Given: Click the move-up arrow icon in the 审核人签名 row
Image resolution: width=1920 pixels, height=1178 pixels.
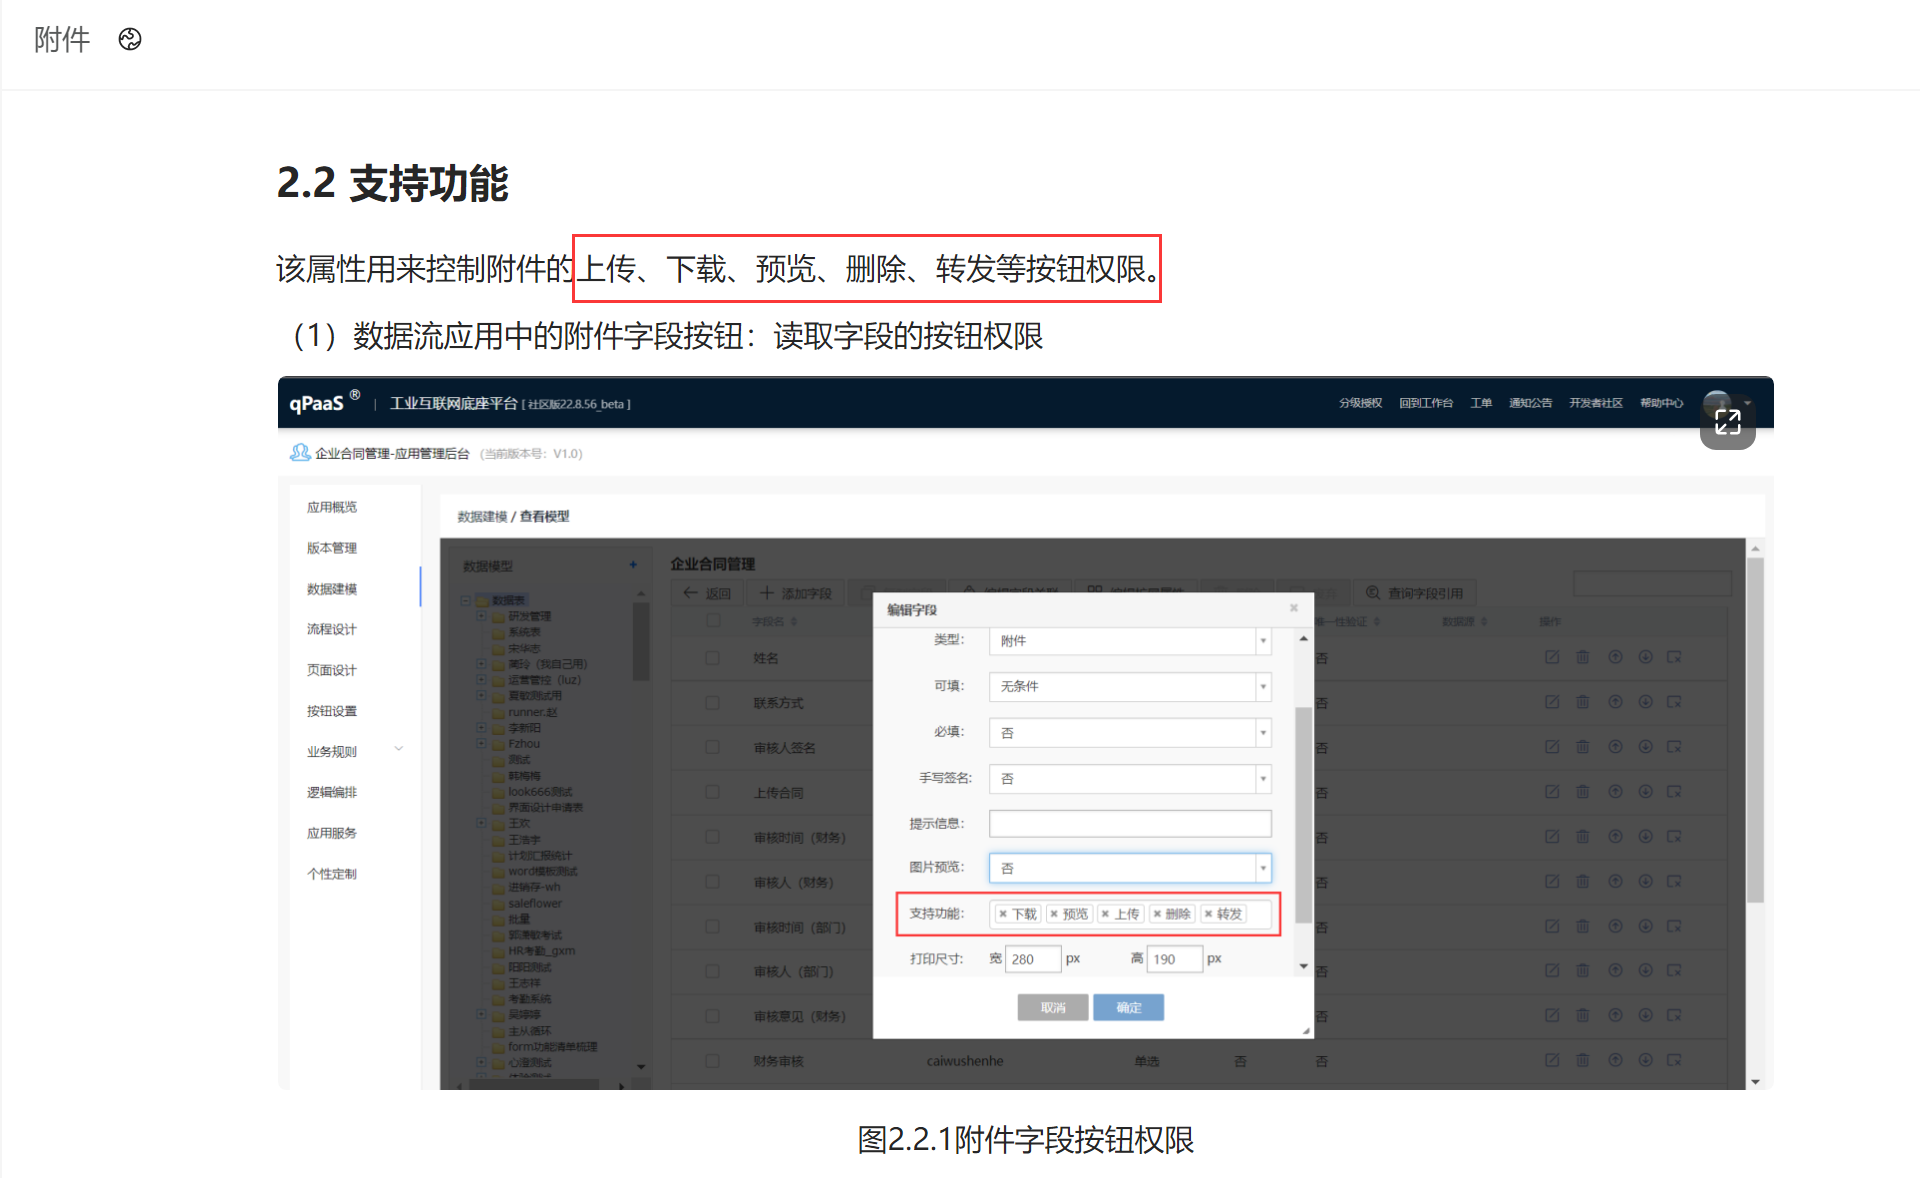Looking at the screenshot, I should point(1614,747).
